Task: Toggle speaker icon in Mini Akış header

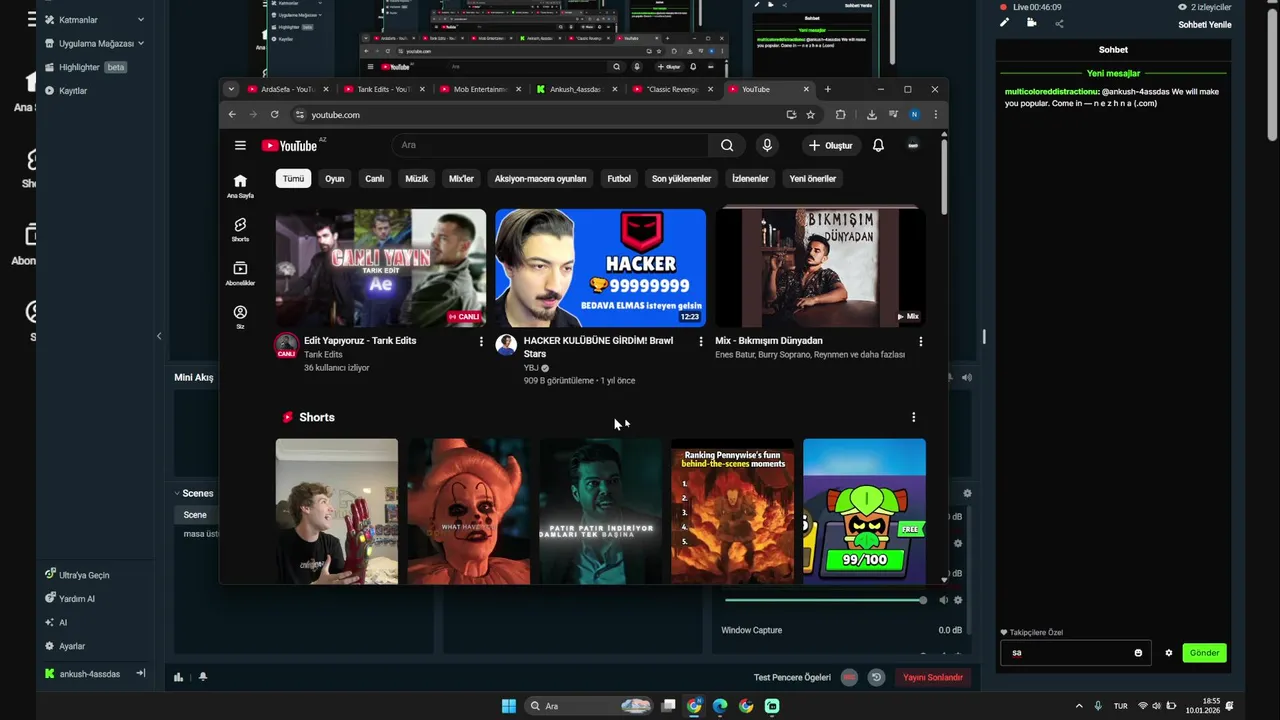Action: coord(967,377)
